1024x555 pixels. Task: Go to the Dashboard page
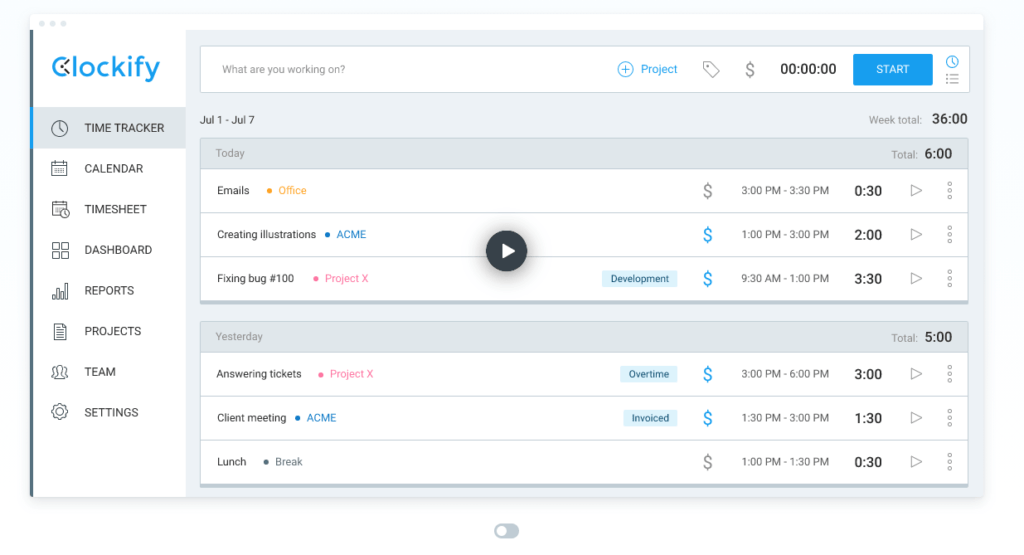coord(108,250)
